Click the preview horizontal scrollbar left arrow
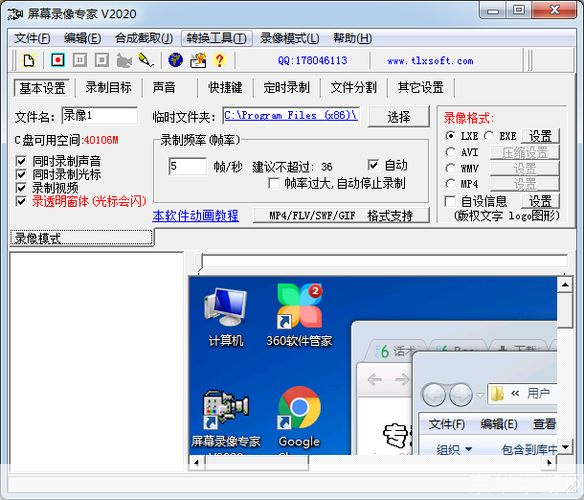The image size is (584, 500). tap(196, 463)
